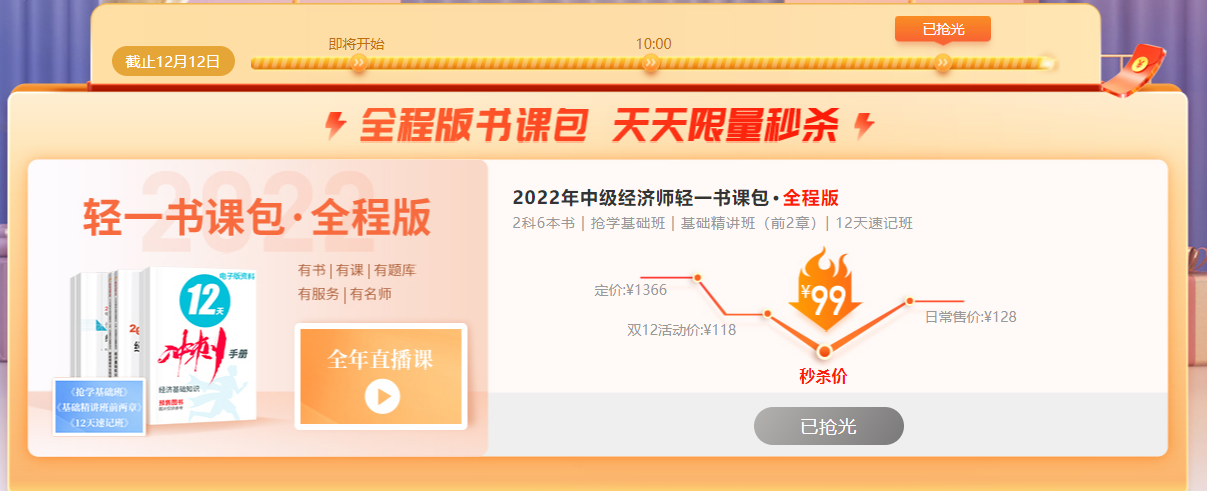The image size is (1207, 491).
Task: Click the 12天冲刺手册 book cover
Action: [x=203, y=345]
